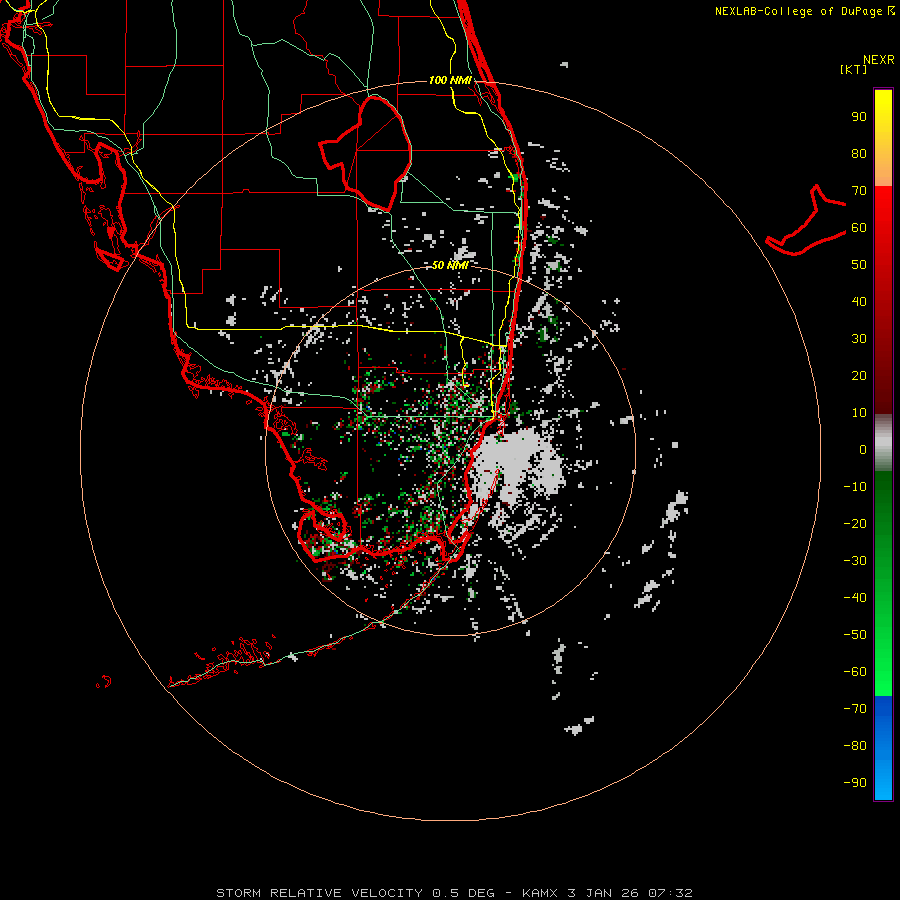
Task: Click the -40 value on the velocity scale
Action: 855,598
